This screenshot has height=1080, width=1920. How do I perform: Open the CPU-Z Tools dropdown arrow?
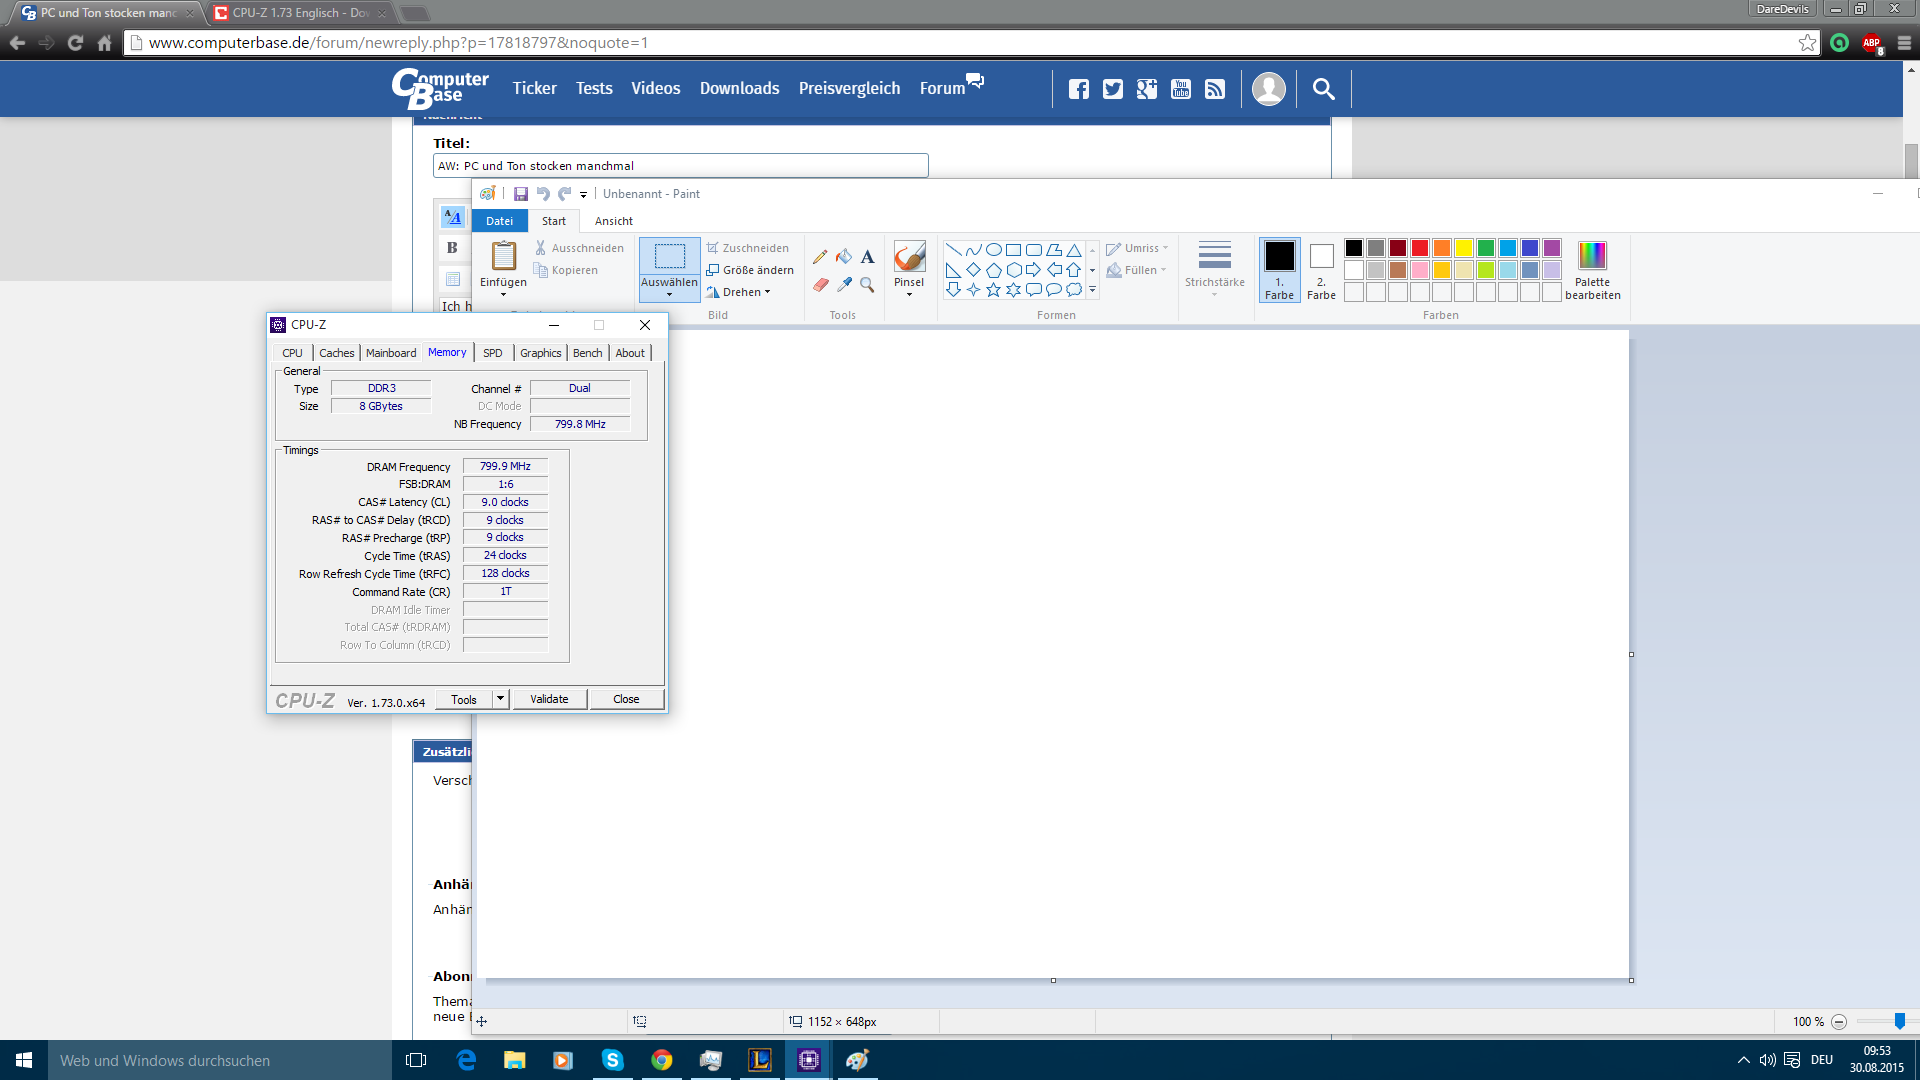[x=500, y=699]
